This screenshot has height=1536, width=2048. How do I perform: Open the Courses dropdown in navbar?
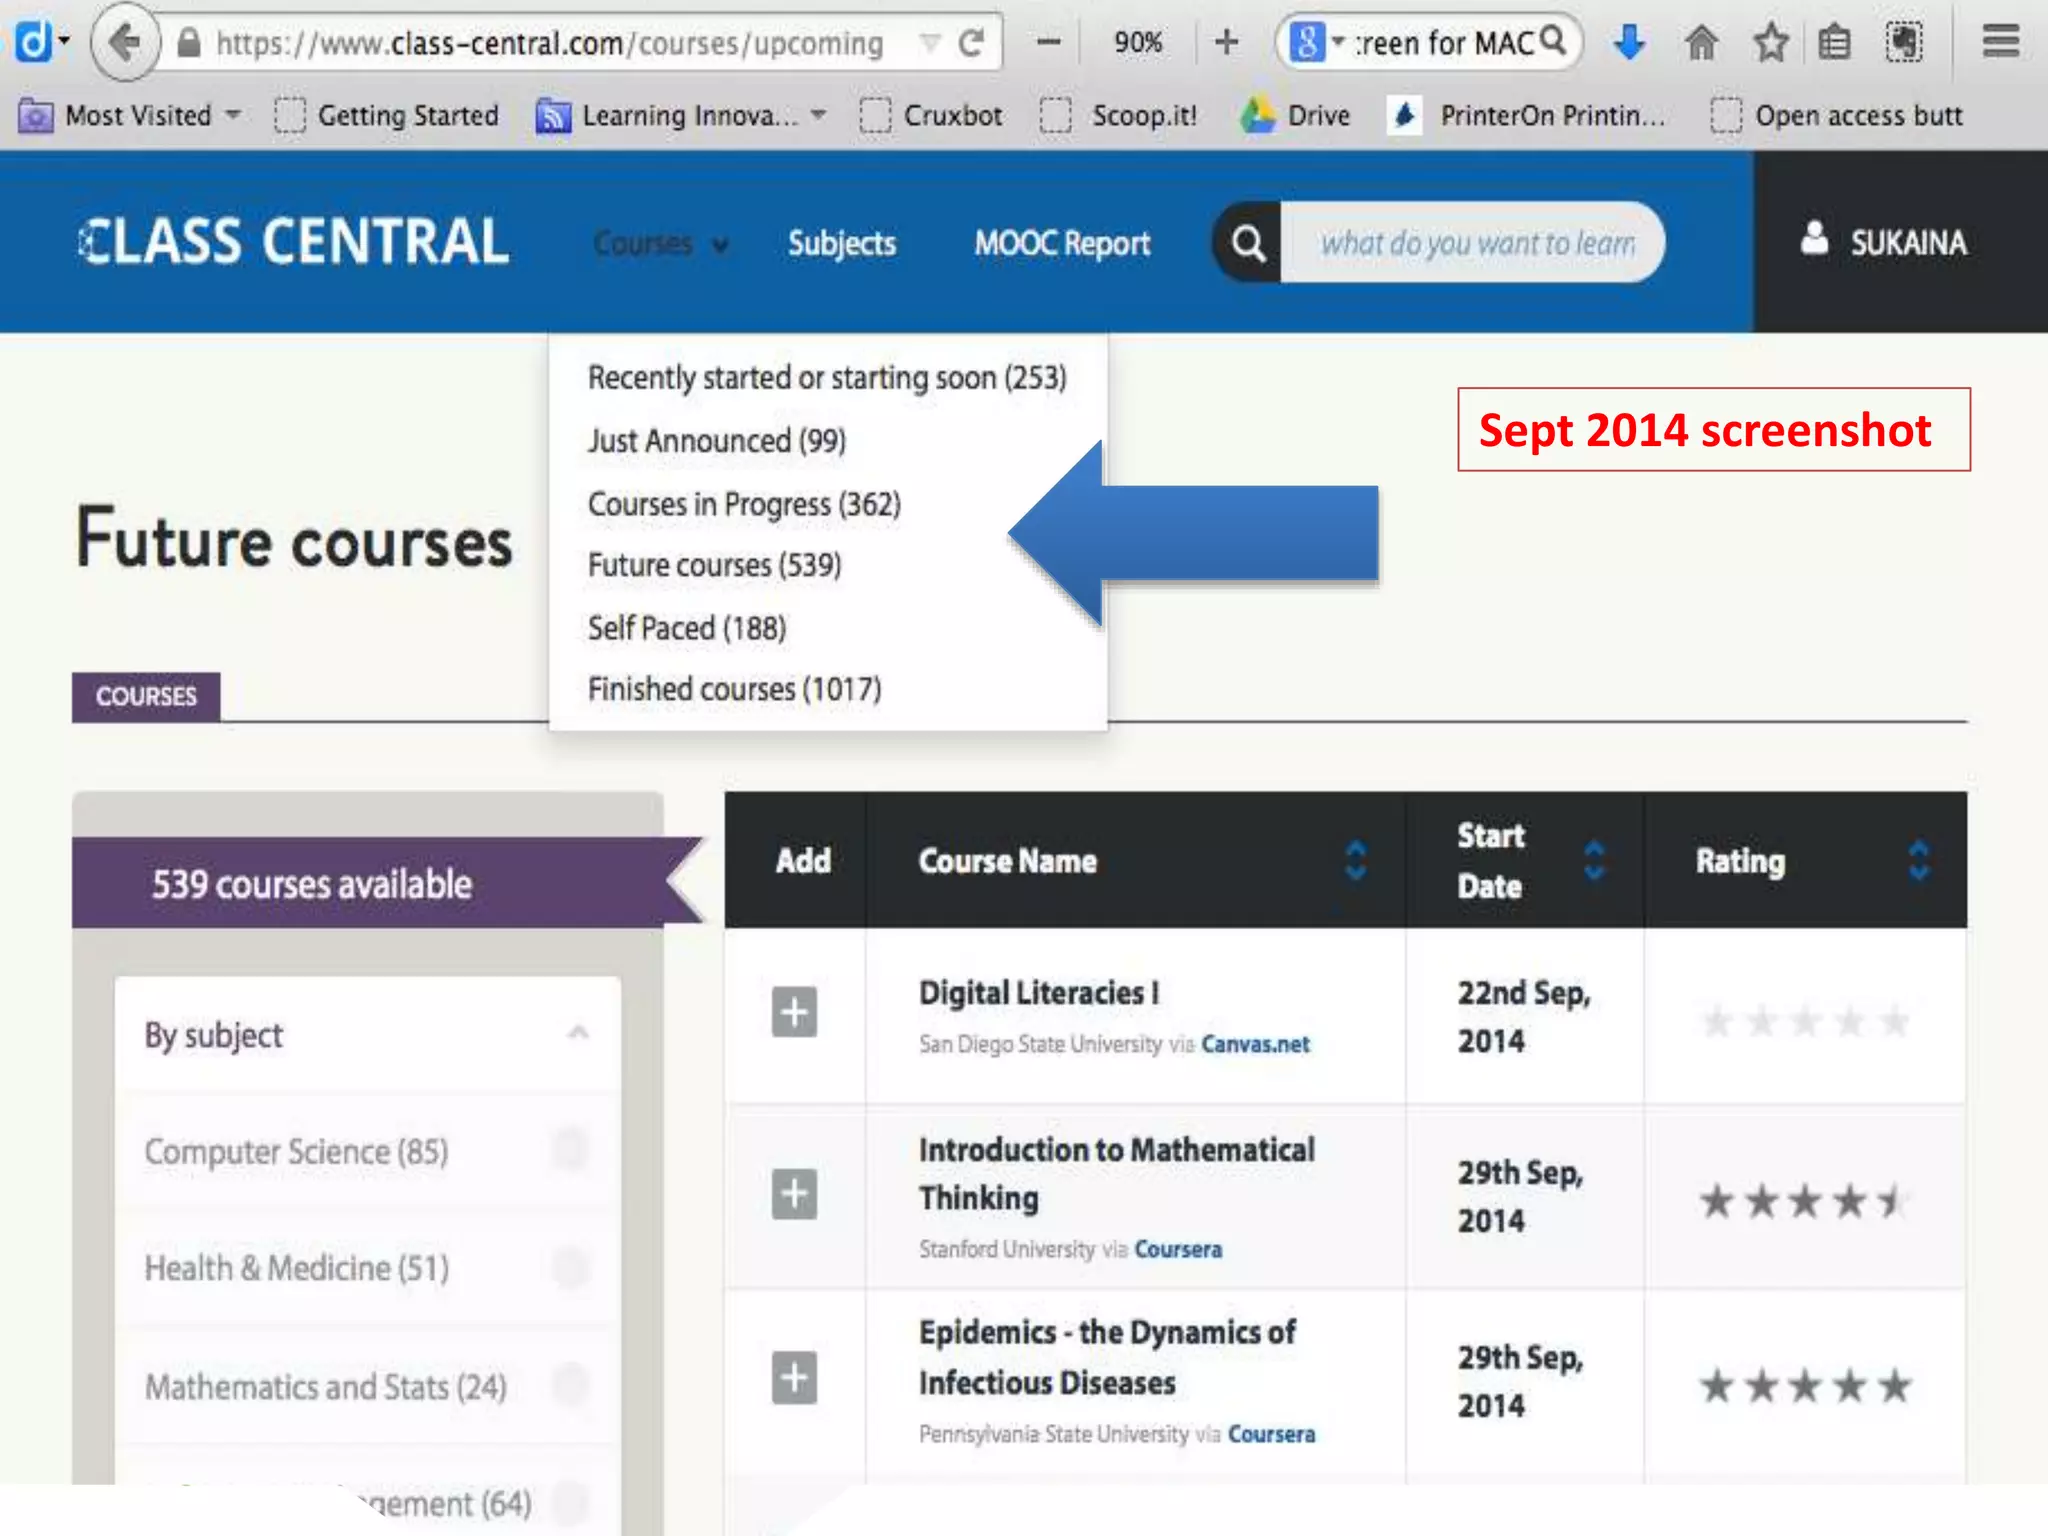point(660,243)
